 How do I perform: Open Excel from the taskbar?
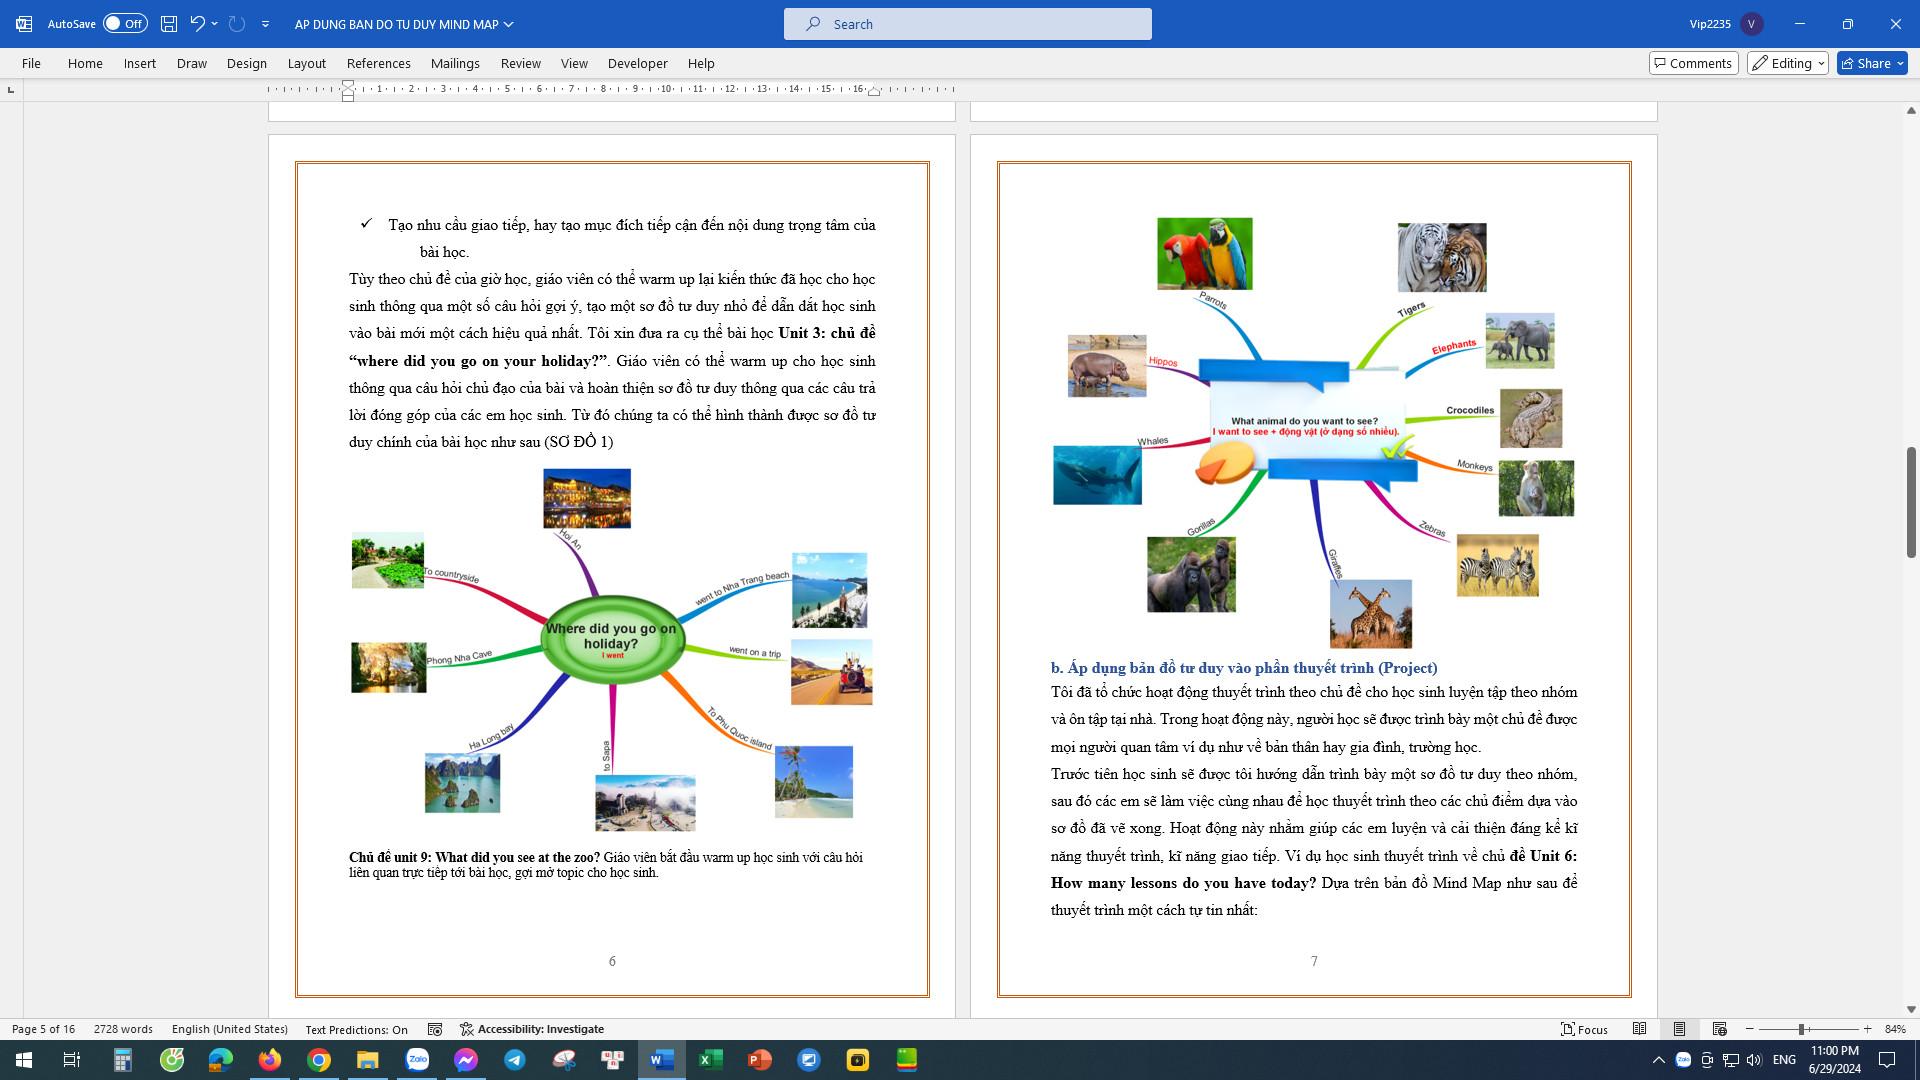[711, 1060]
